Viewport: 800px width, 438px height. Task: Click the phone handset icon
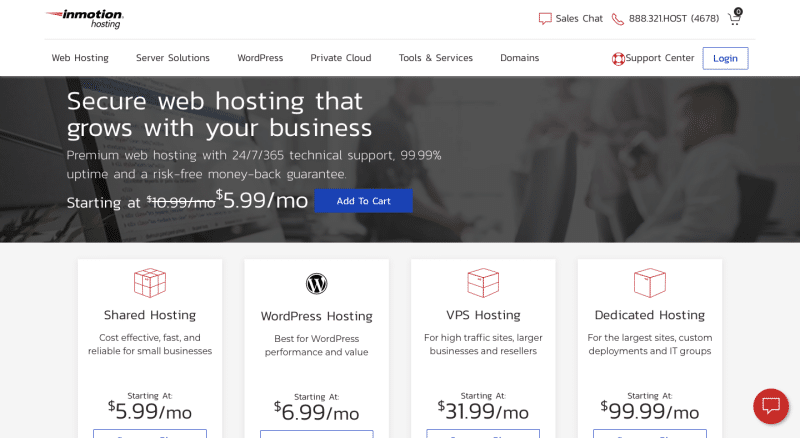coord(617,19)
